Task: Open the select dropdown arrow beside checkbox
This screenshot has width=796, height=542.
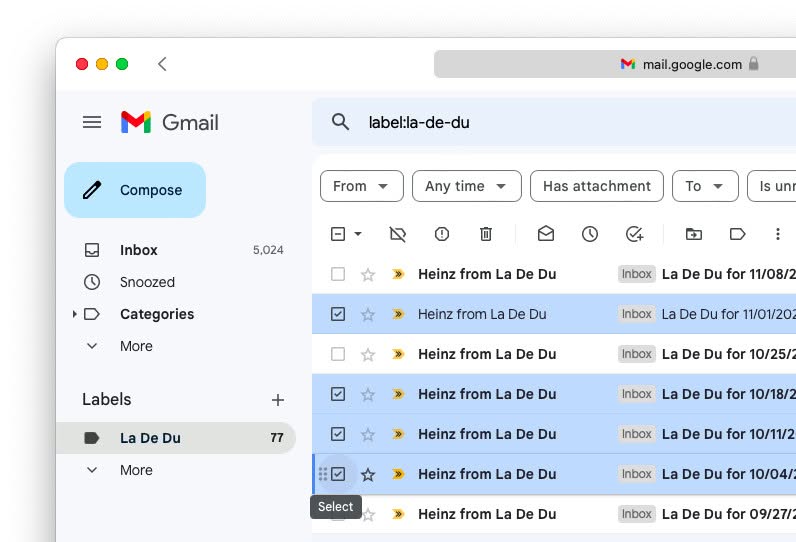Action: (358, 234)
